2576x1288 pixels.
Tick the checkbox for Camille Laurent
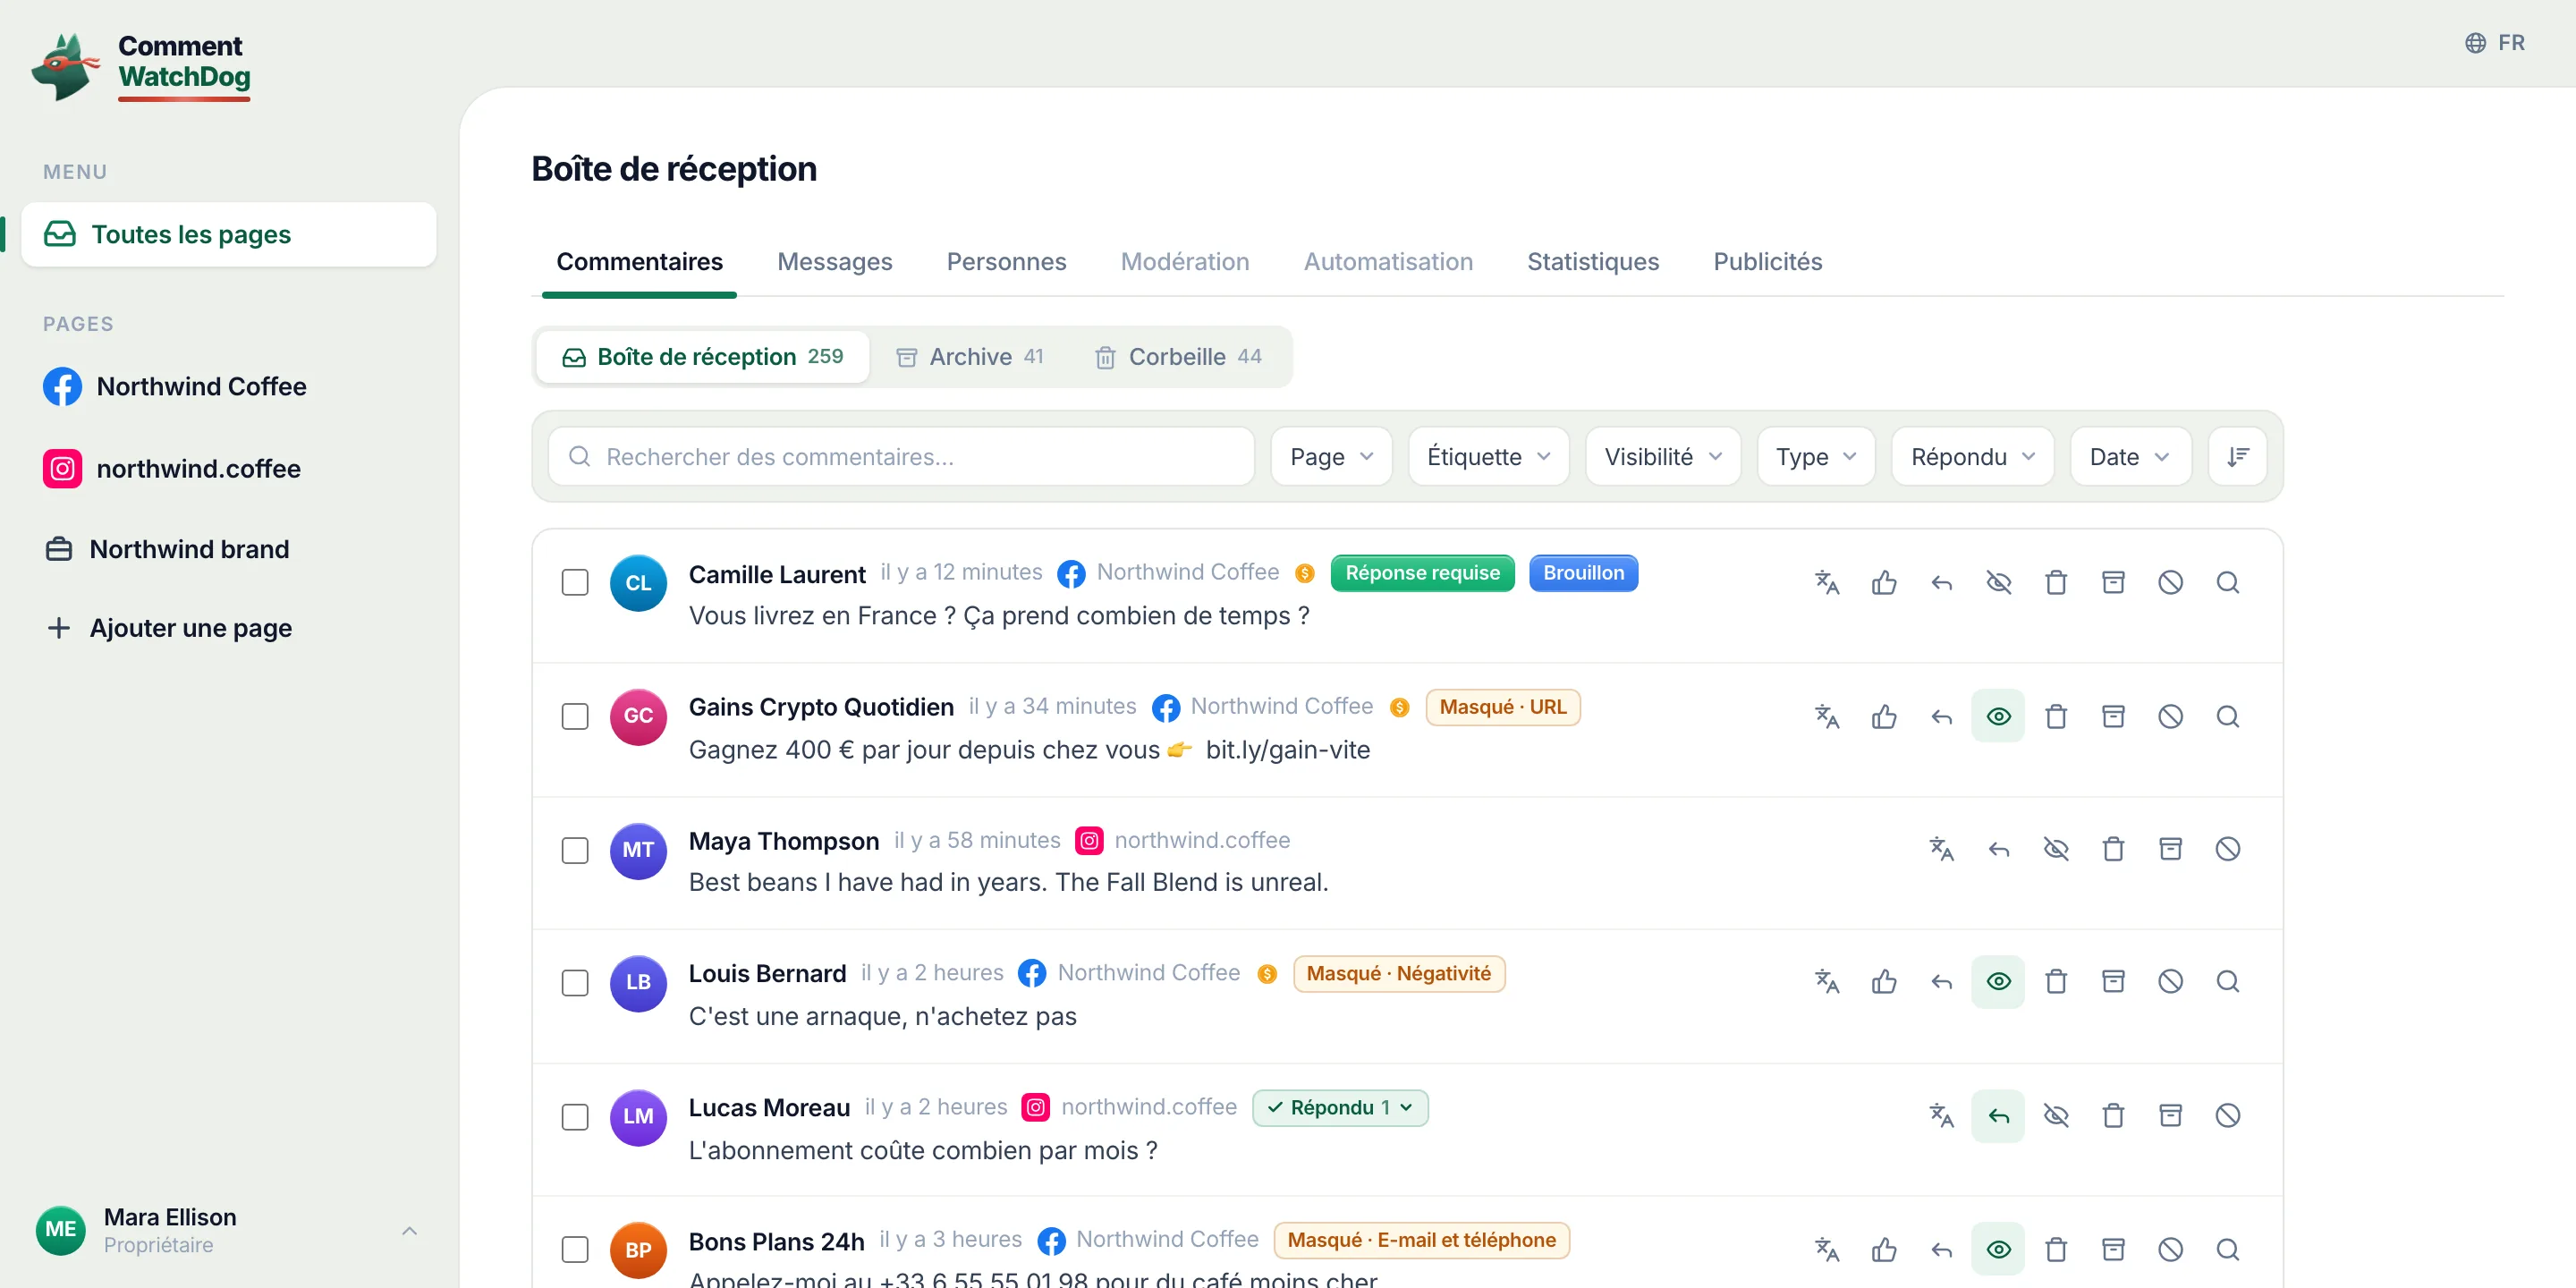pos(575,582)
